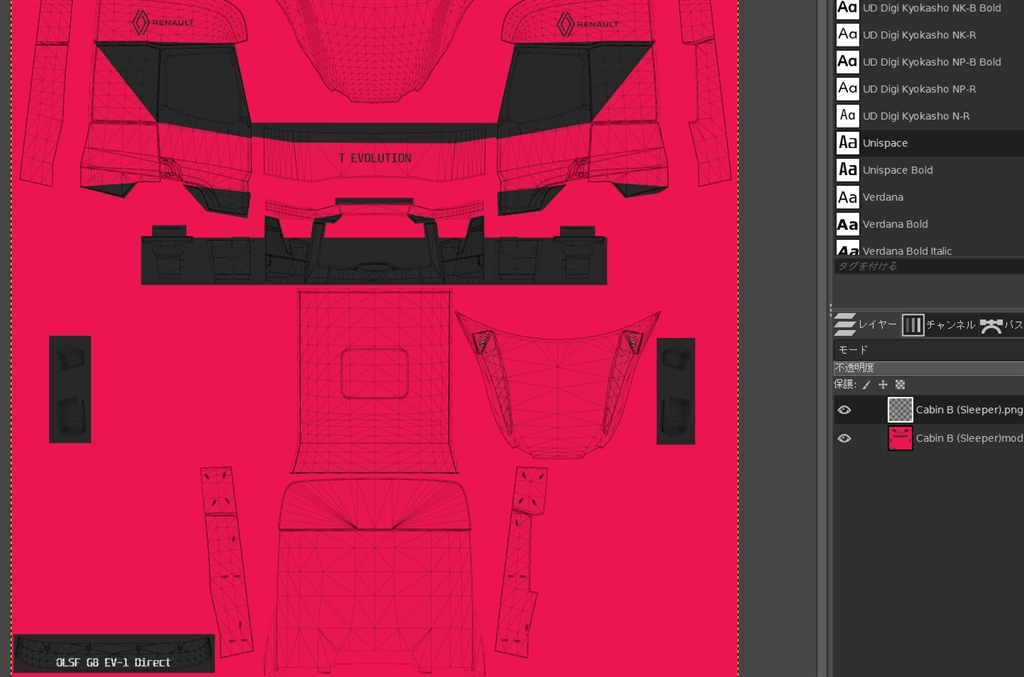Screen dimensions: 1024x677
Task: Toggle the lock pixels brush icon
Action: (x=867, y=385)
